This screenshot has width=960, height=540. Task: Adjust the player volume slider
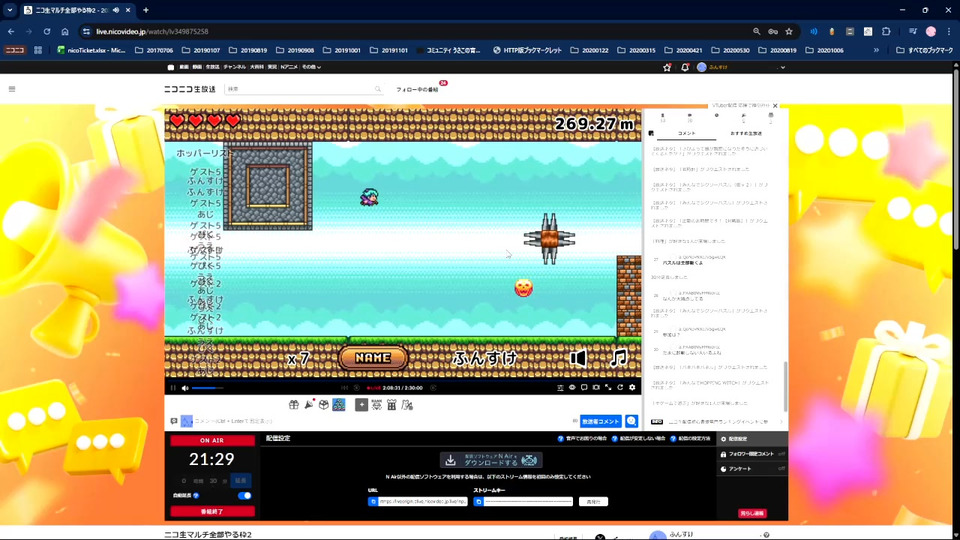(208, 388)
